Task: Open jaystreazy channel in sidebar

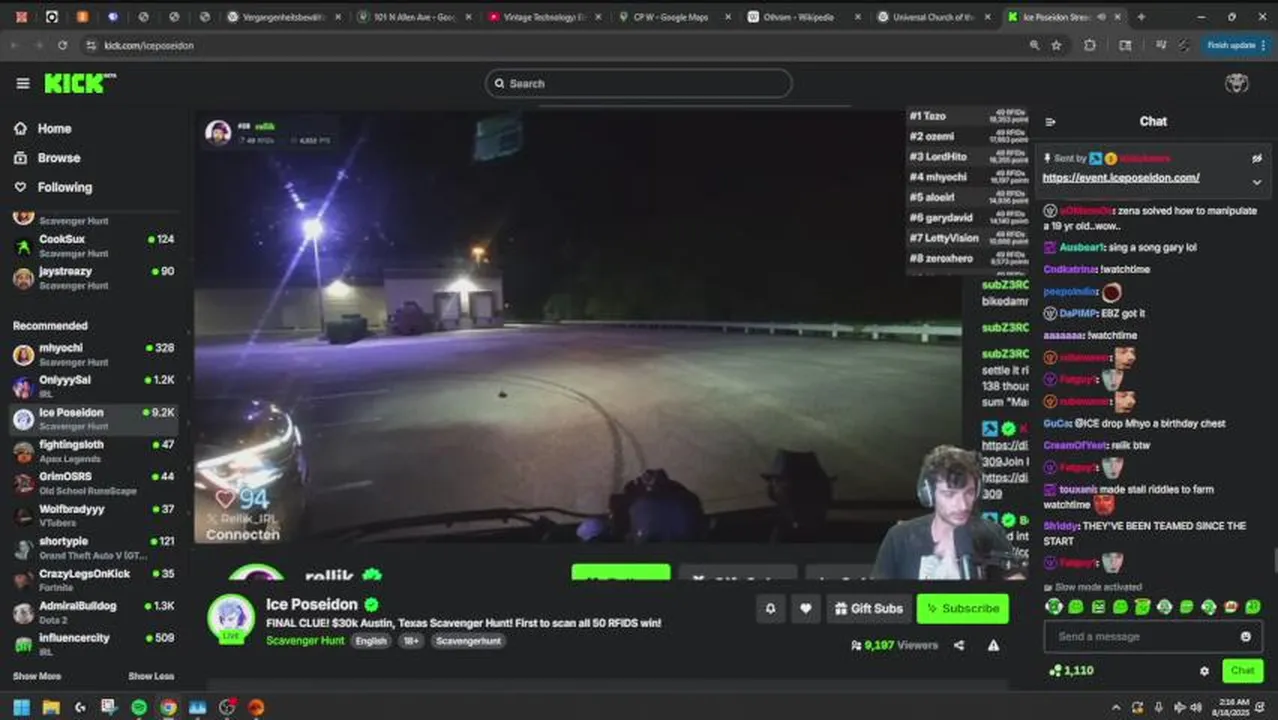Action: pyautogui.click(x=94, y=278)
